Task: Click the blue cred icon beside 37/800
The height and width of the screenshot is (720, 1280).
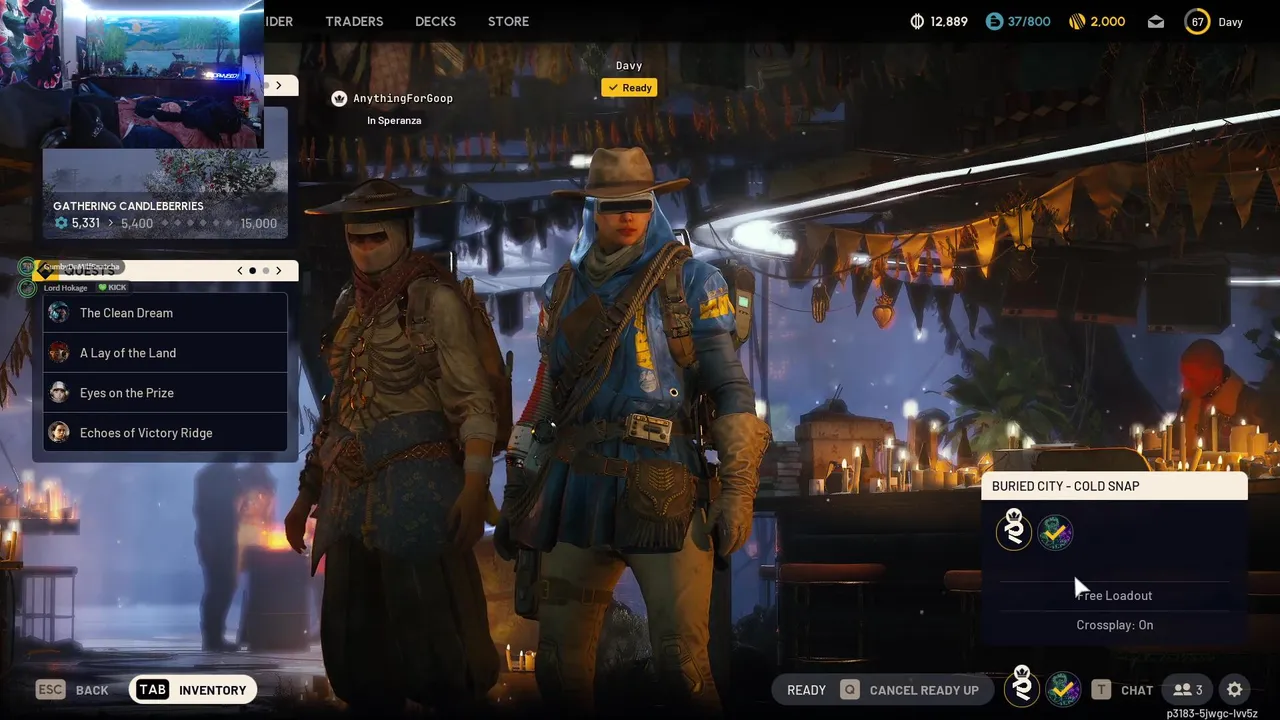Action: 994,21
